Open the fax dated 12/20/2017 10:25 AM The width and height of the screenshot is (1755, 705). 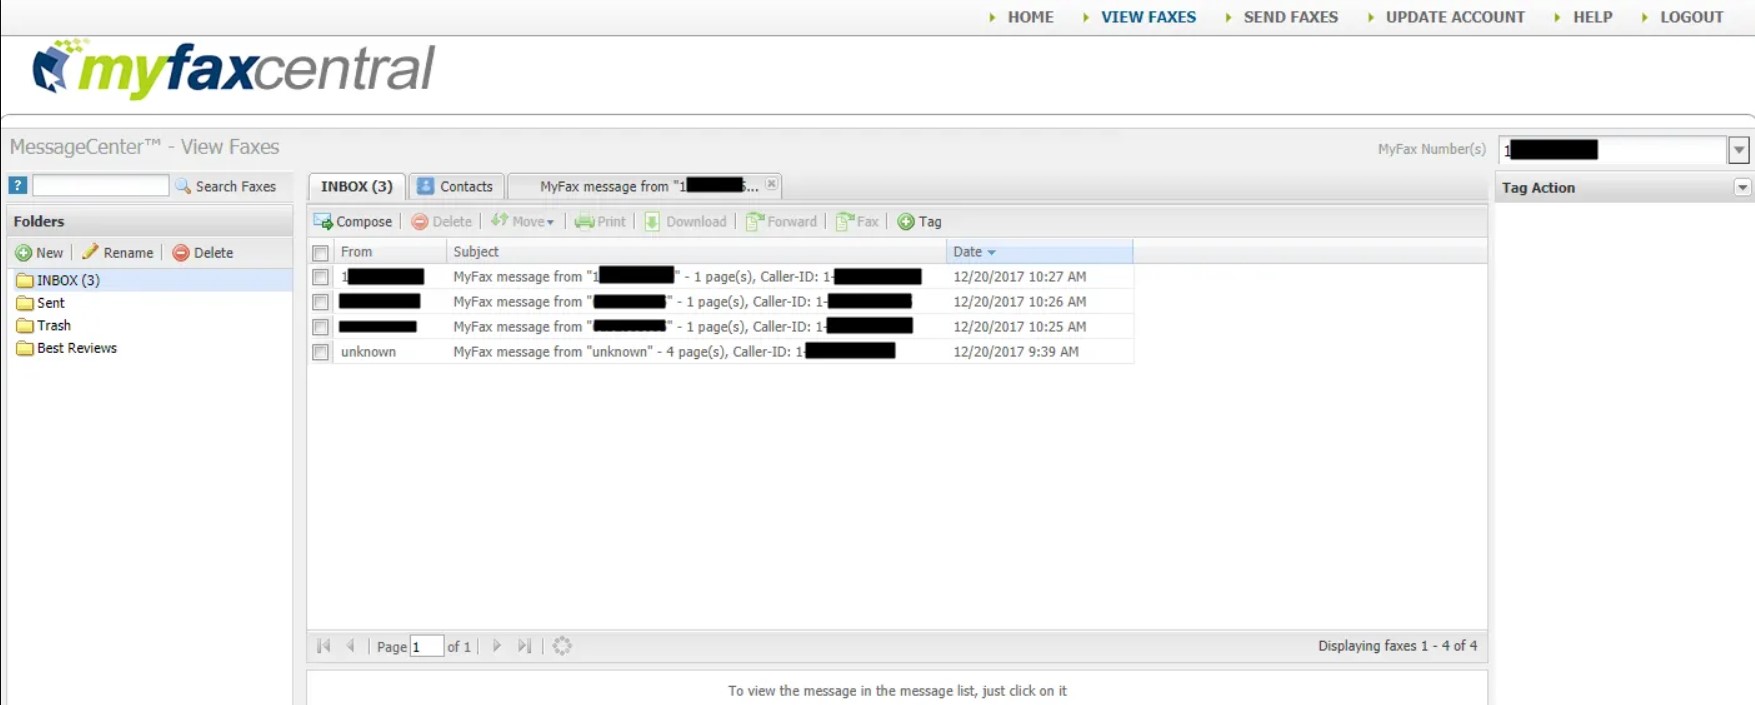pyautogui.click(x=720, y=327)
